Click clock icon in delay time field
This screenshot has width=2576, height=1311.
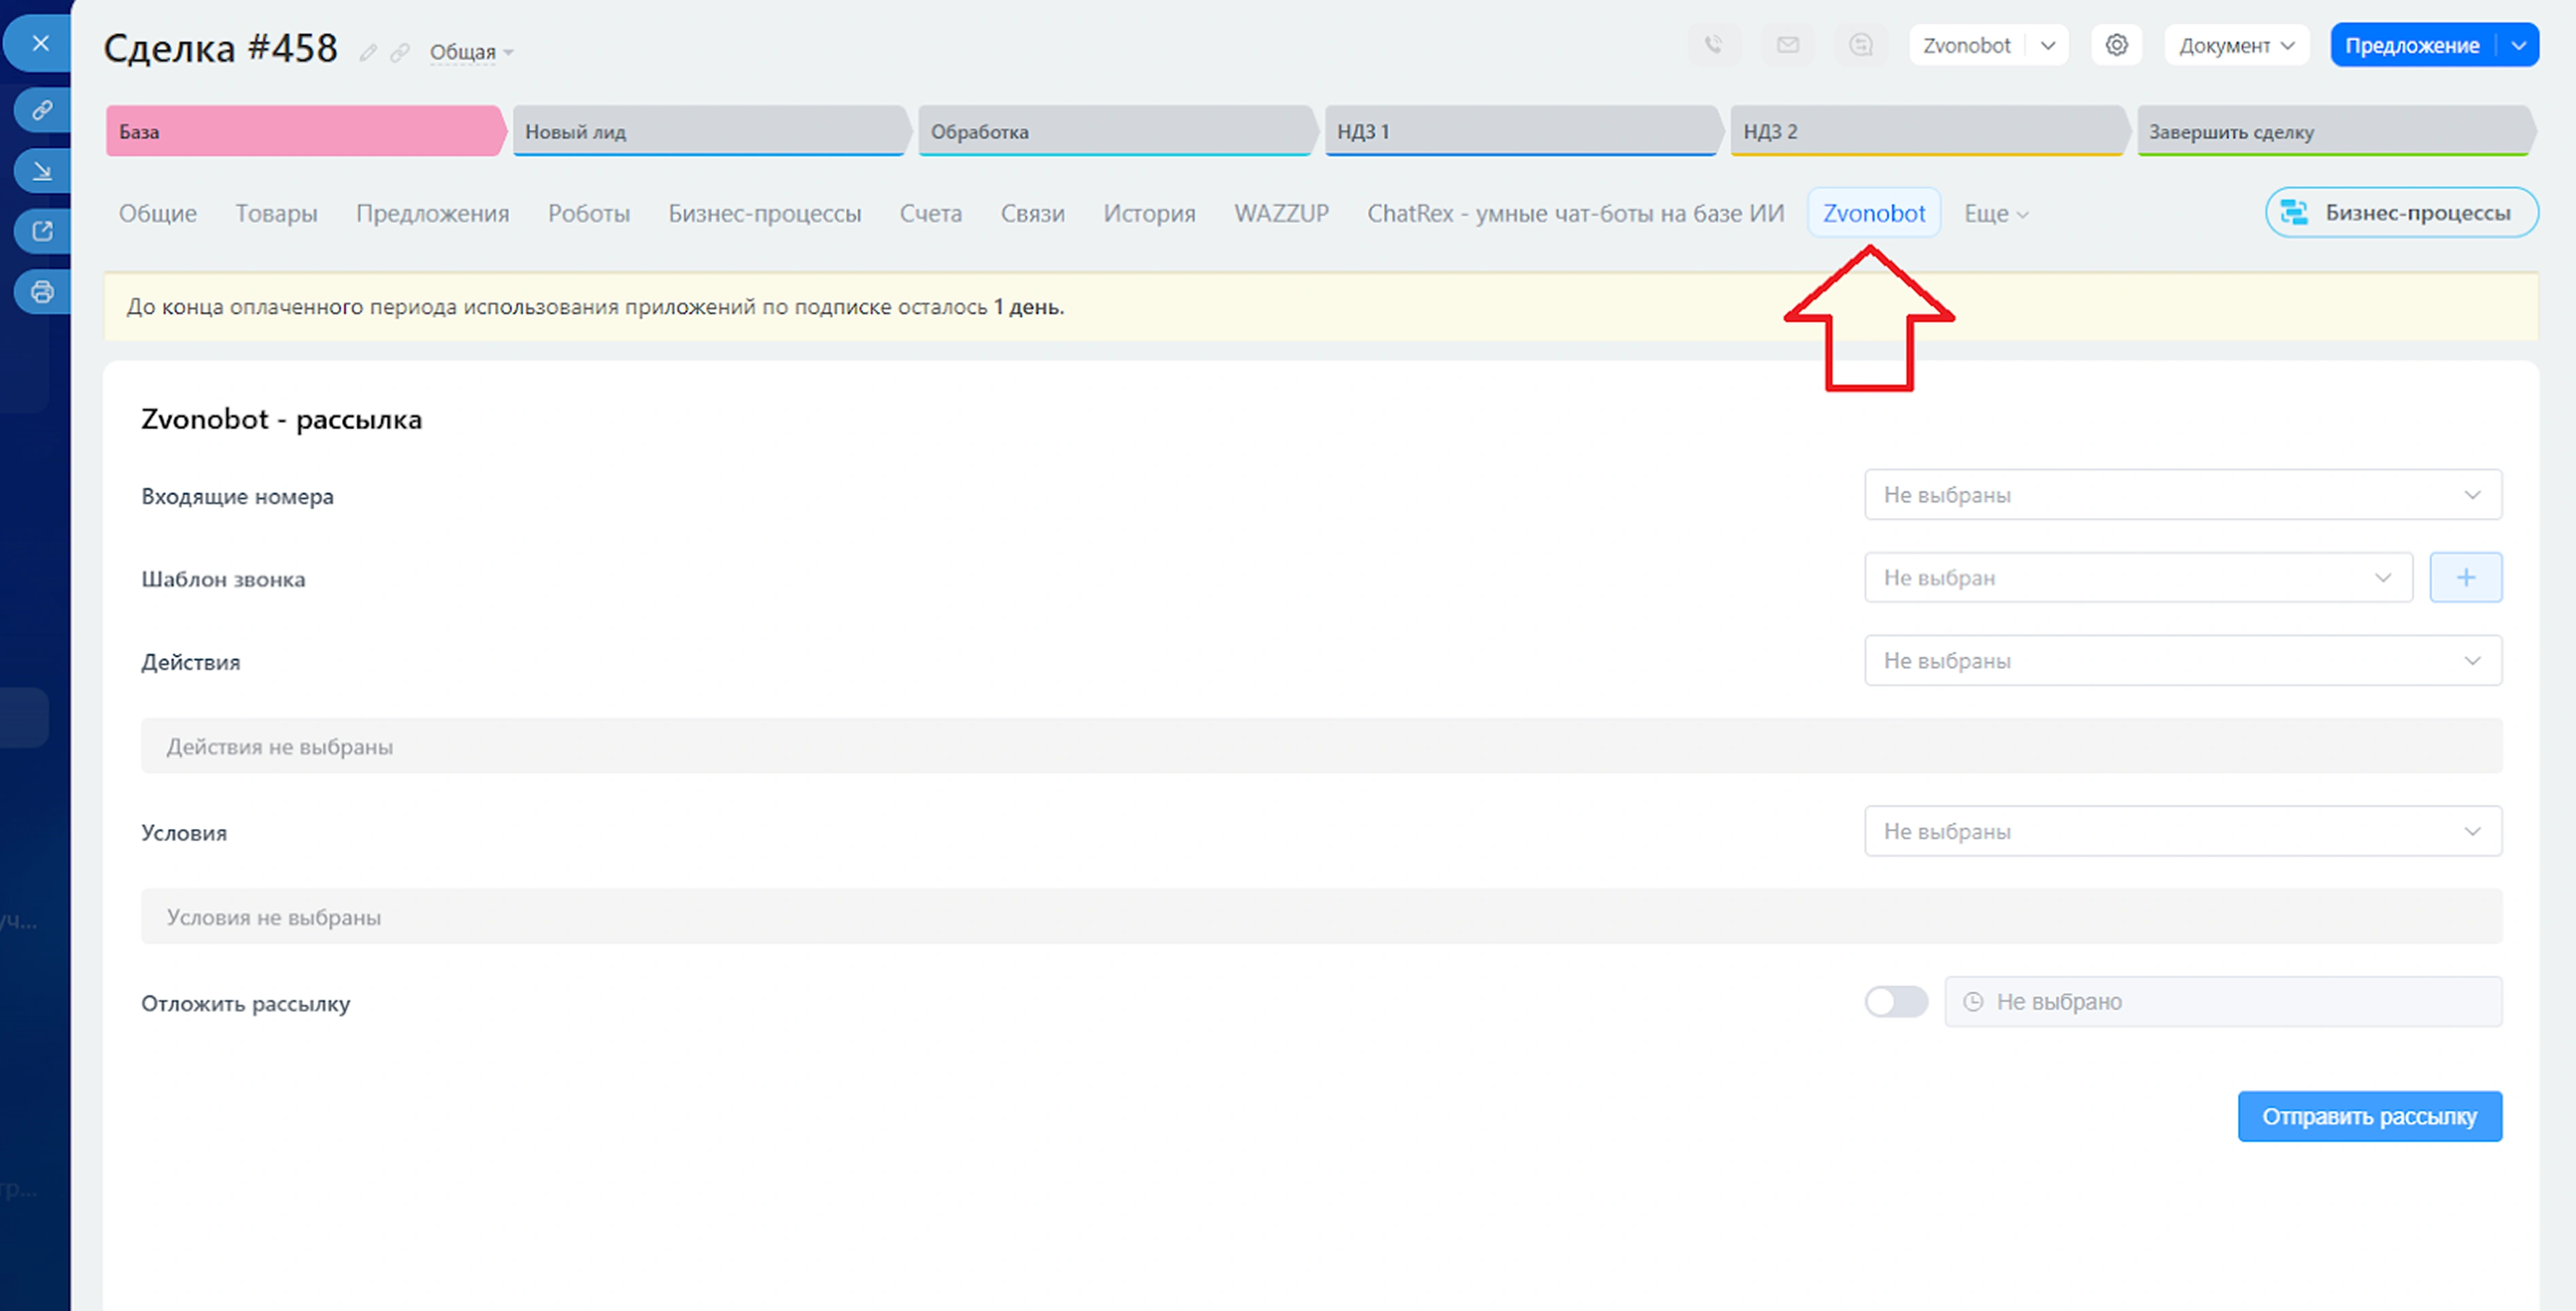pyautogui.click(x=1973, y=1001)
